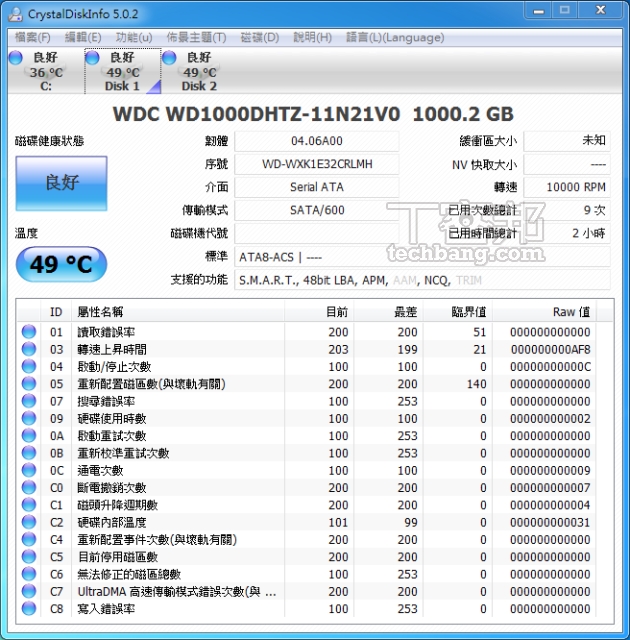
Task: Click the power-on count value 9 次
Action: pos(567,210)
